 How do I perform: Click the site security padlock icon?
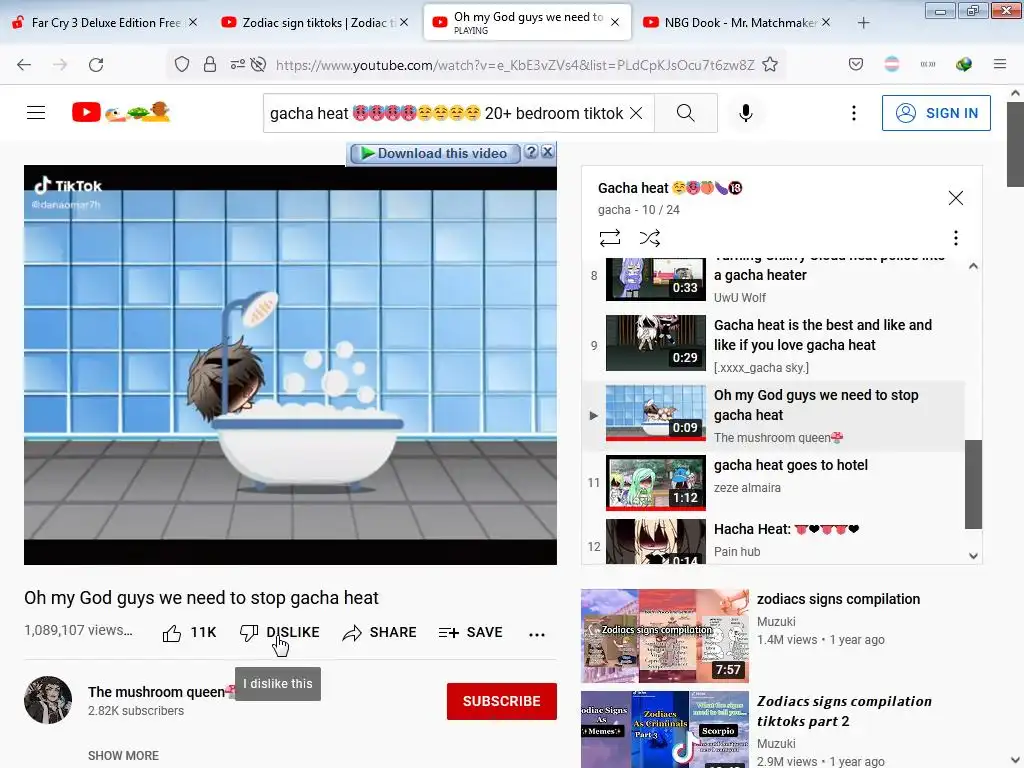coord(210,64)
